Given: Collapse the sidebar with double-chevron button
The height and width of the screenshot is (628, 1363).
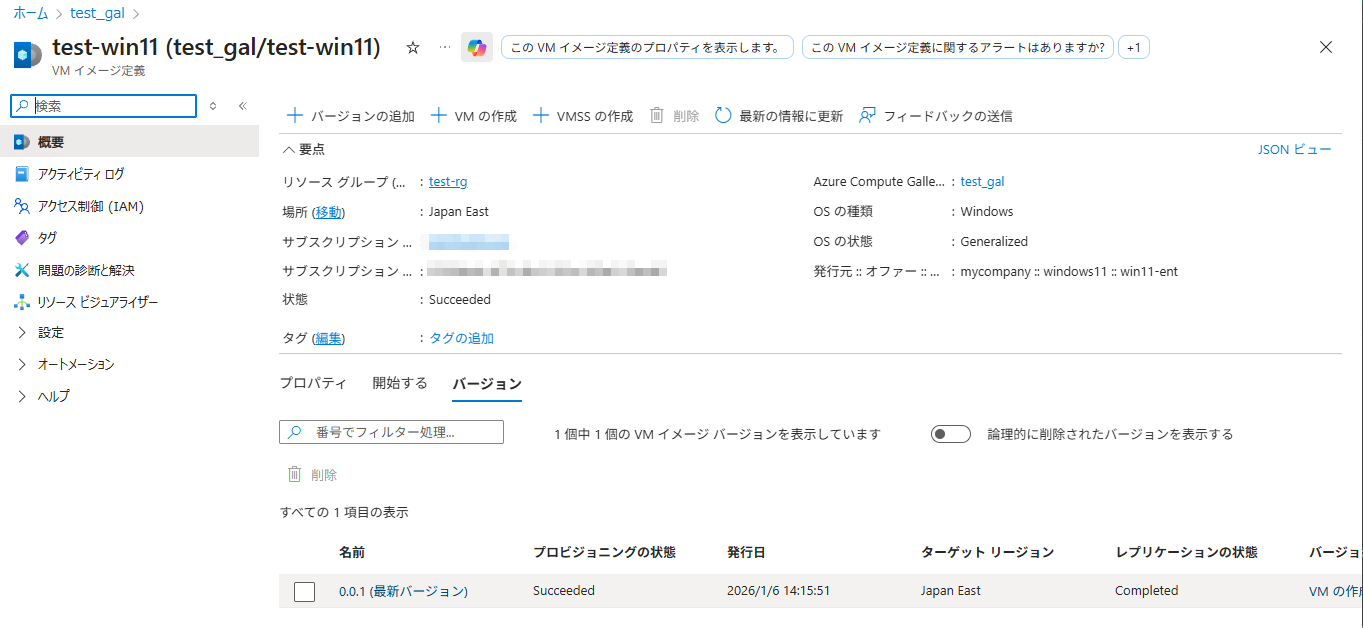Looking at the screenshot, I should click(242, 106).
